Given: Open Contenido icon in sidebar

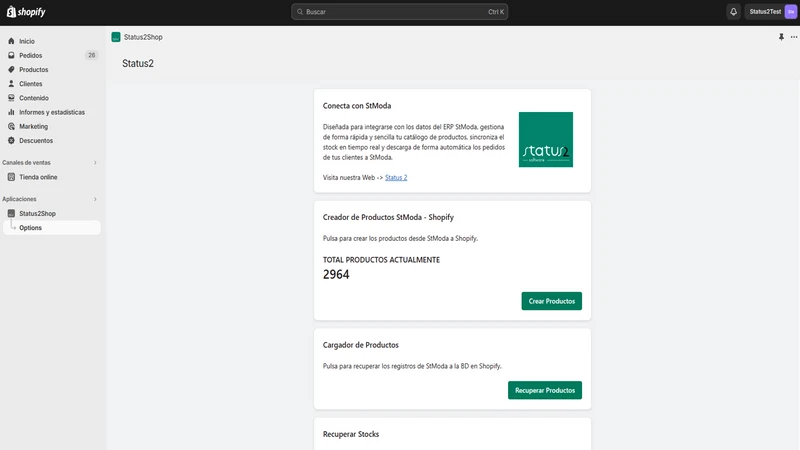Looking at the screenshot, I should pos(11,98).
